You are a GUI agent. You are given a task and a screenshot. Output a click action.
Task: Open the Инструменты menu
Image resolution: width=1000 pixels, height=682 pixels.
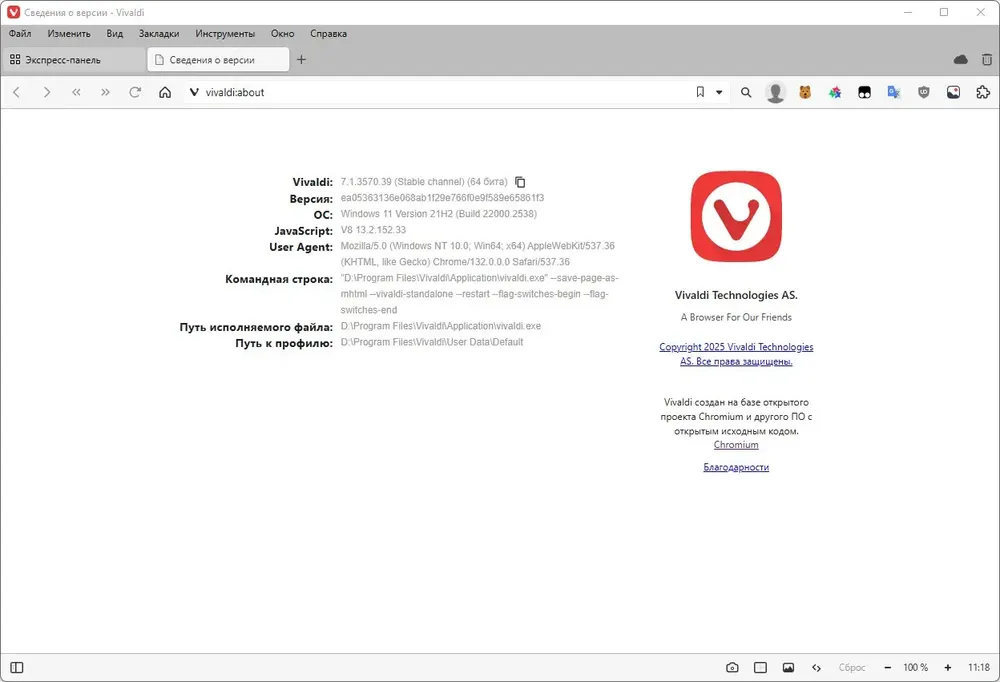point(225,34)
